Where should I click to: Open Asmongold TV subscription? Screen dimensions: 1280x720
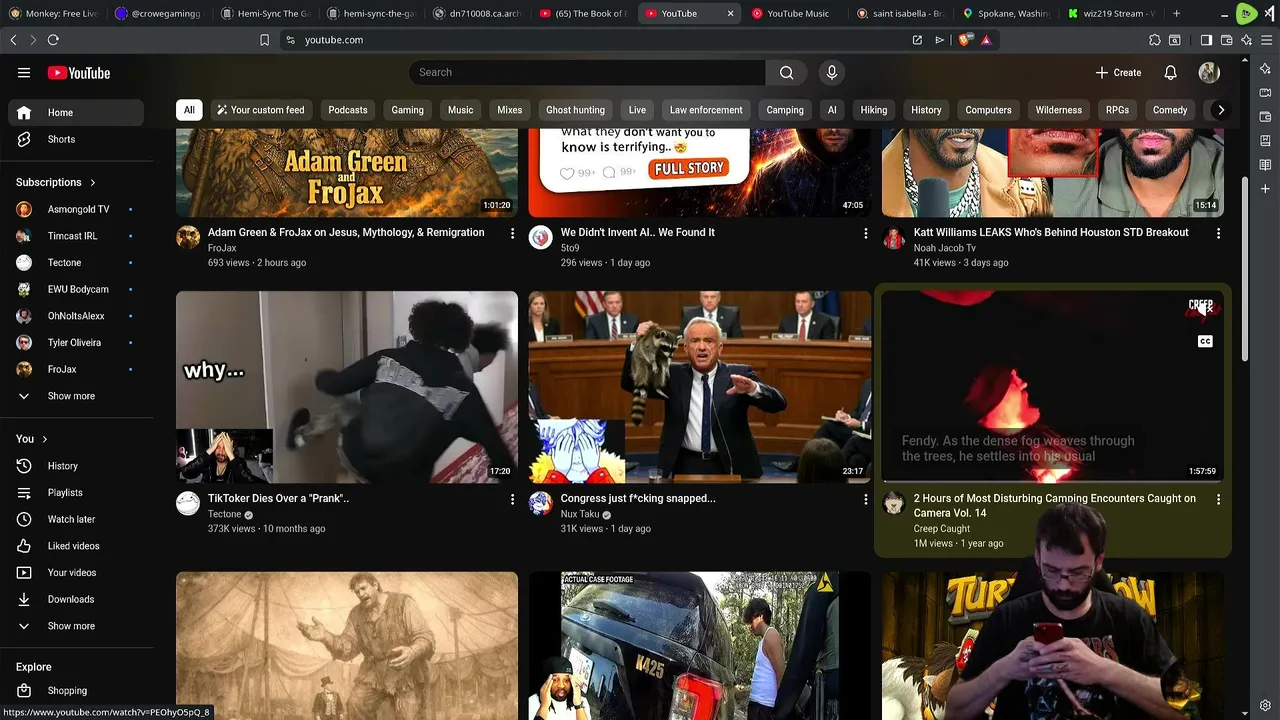[x=76, y=210]
